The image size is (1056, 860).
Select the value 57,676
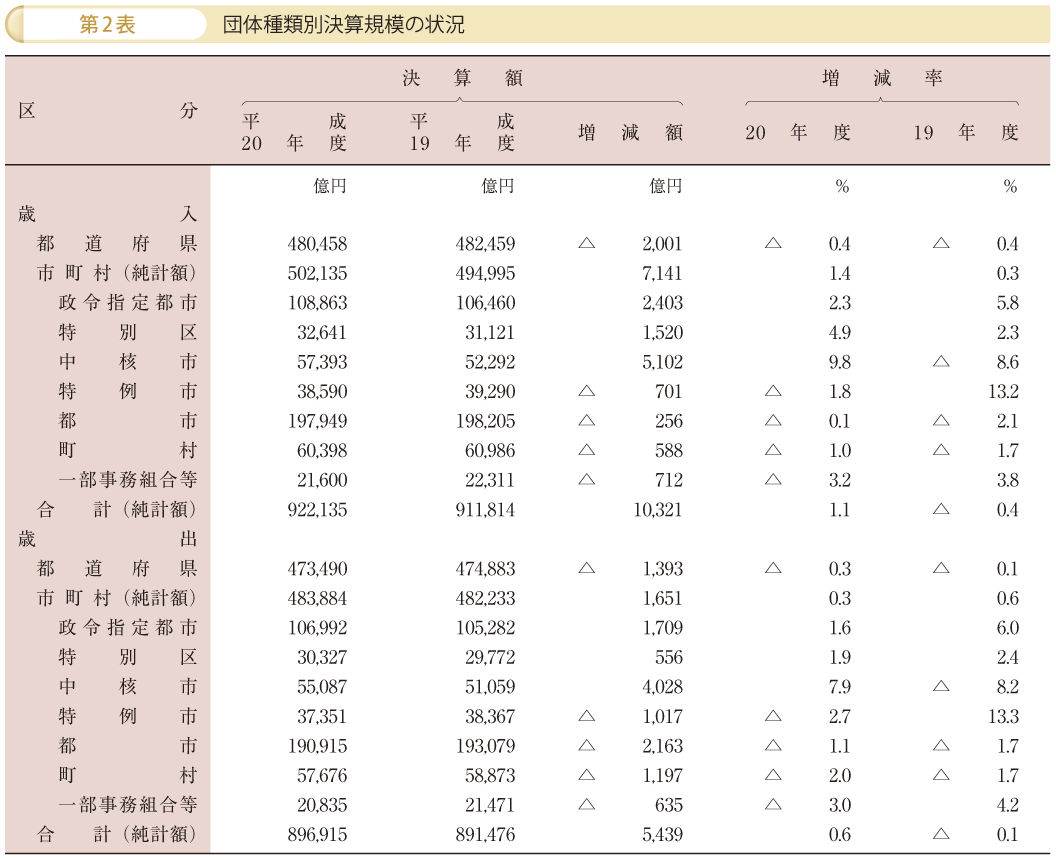322,776
